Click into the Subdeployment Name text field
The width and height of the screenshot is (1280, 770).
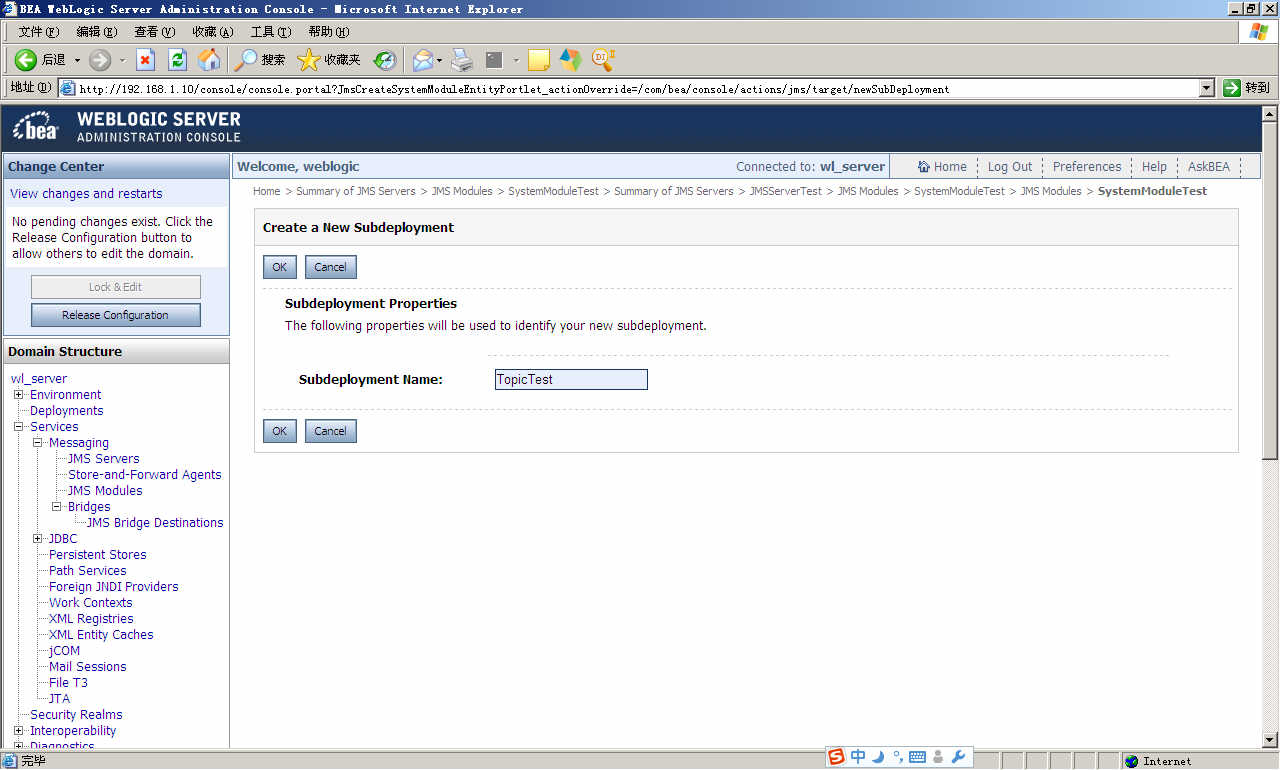[571, 380]
